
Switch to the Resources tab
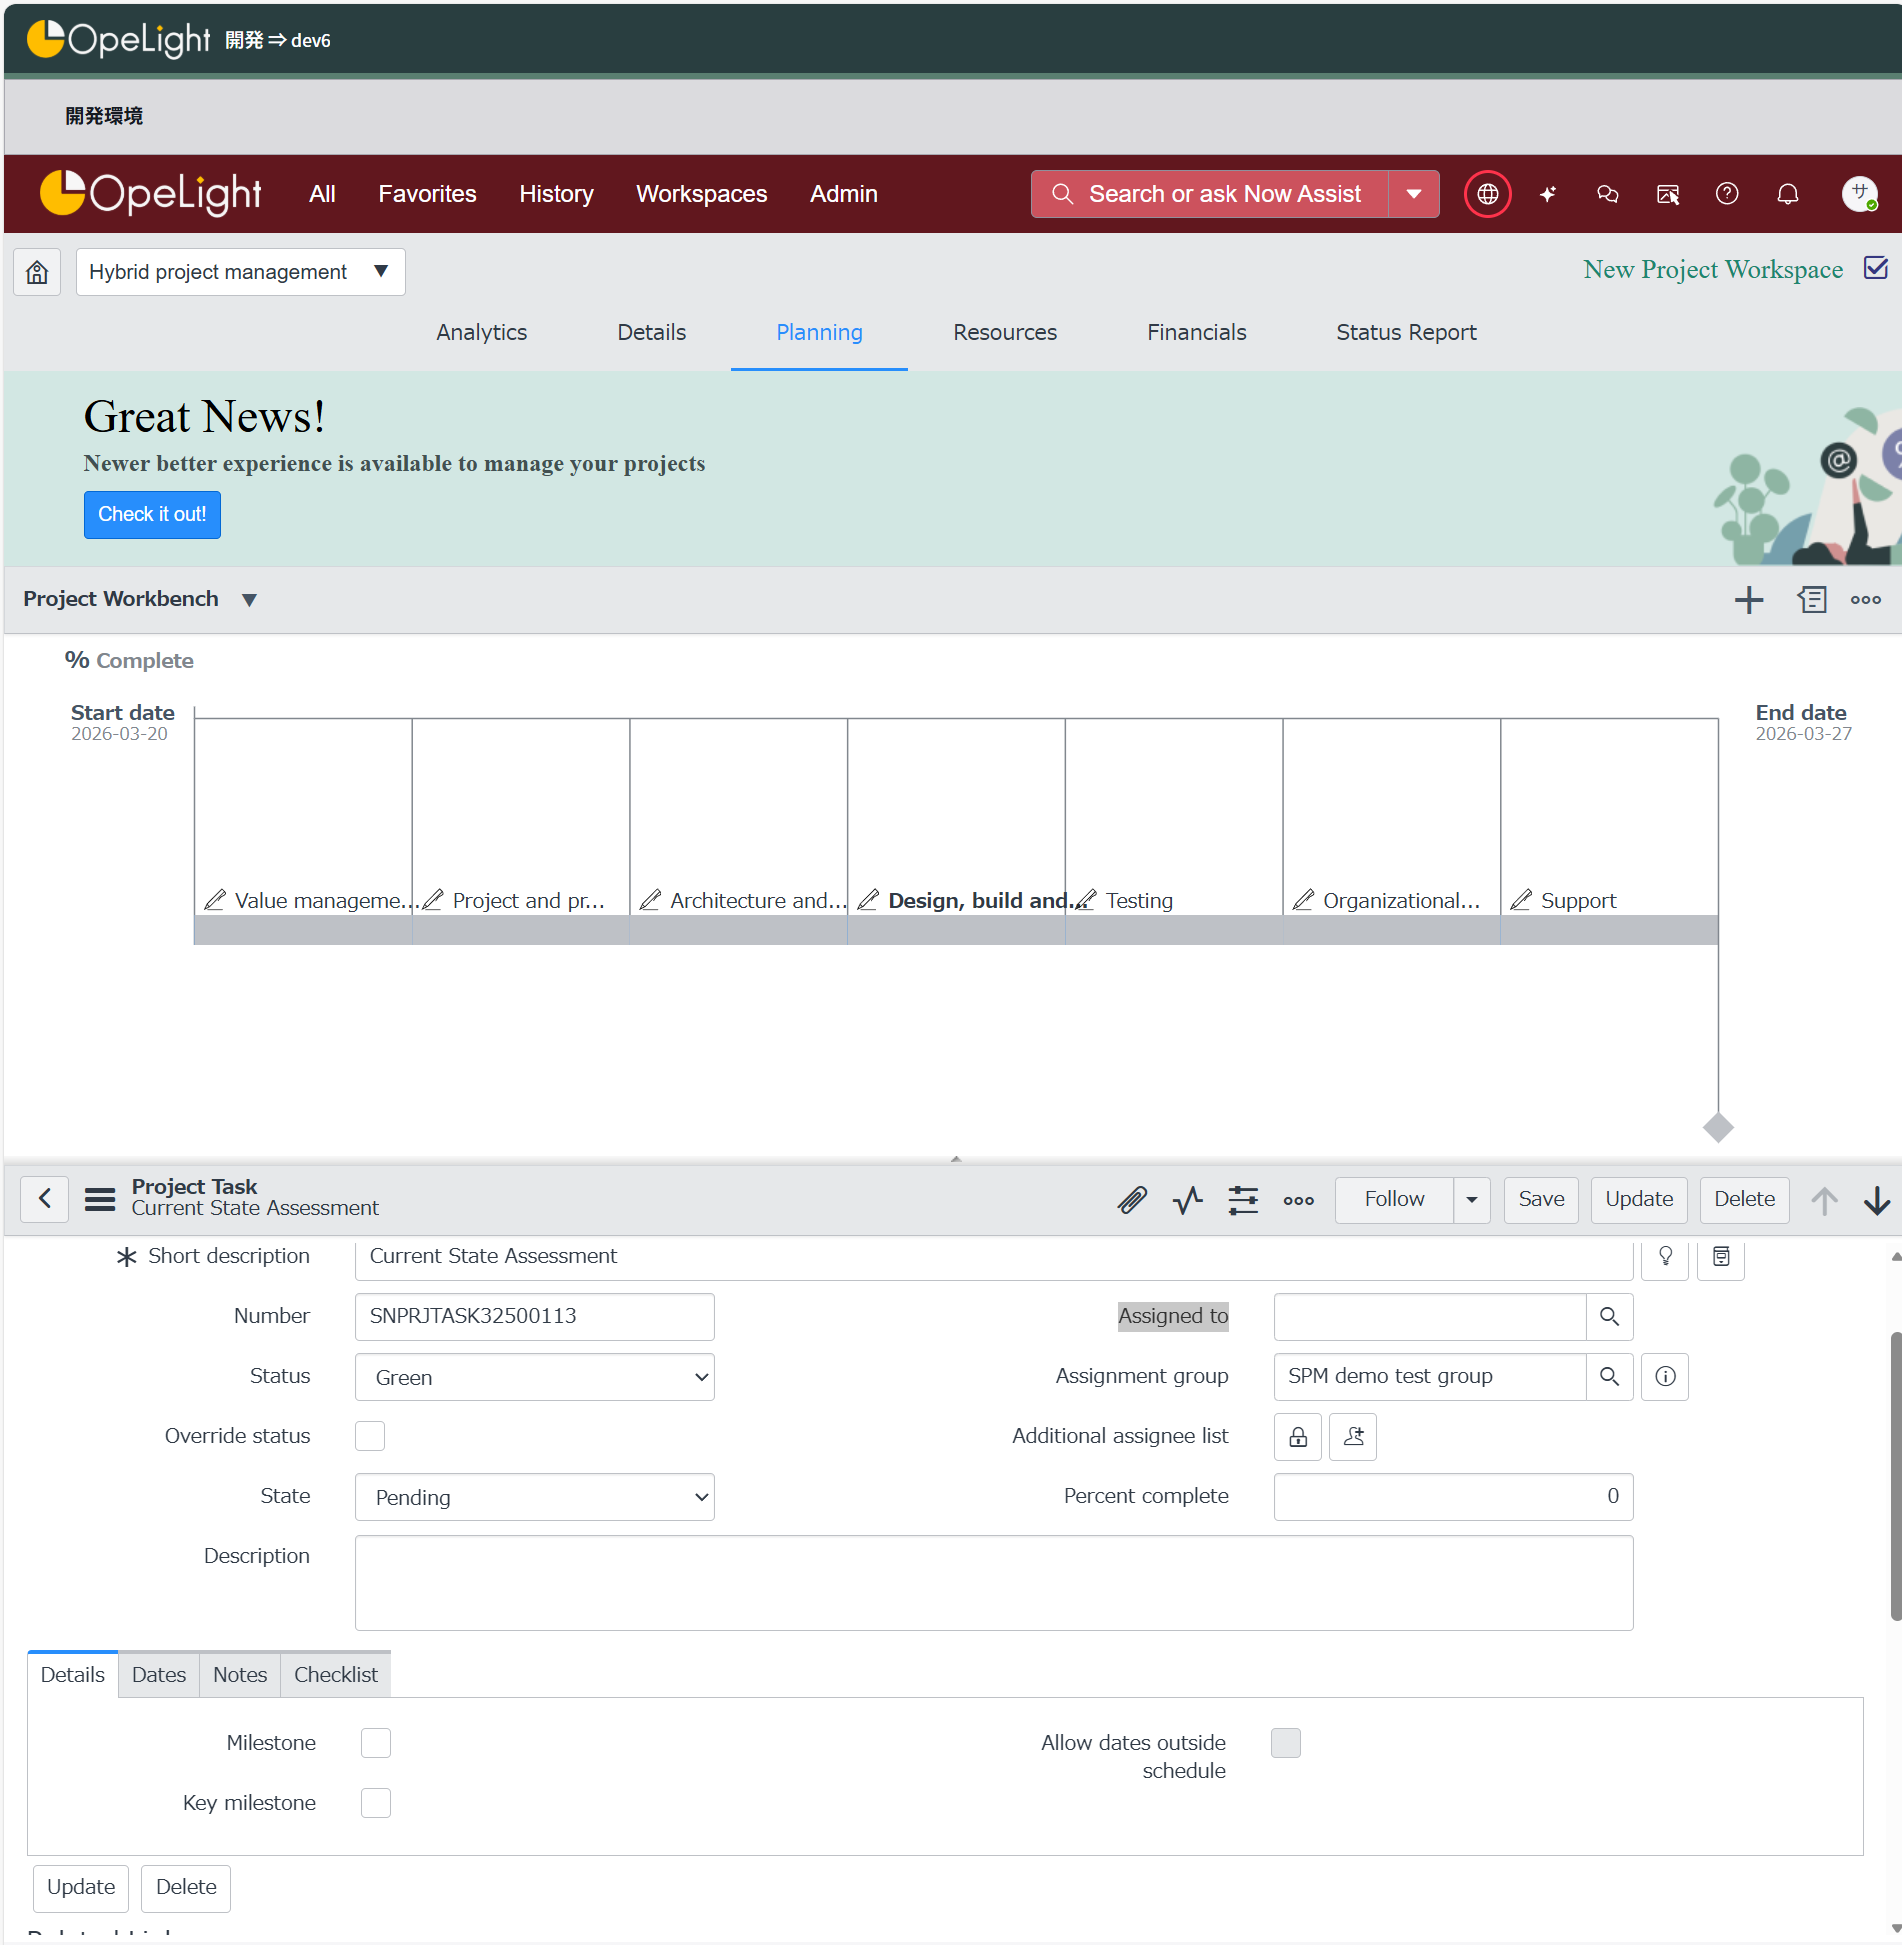pyautogui.click(x=1004, y=332)
